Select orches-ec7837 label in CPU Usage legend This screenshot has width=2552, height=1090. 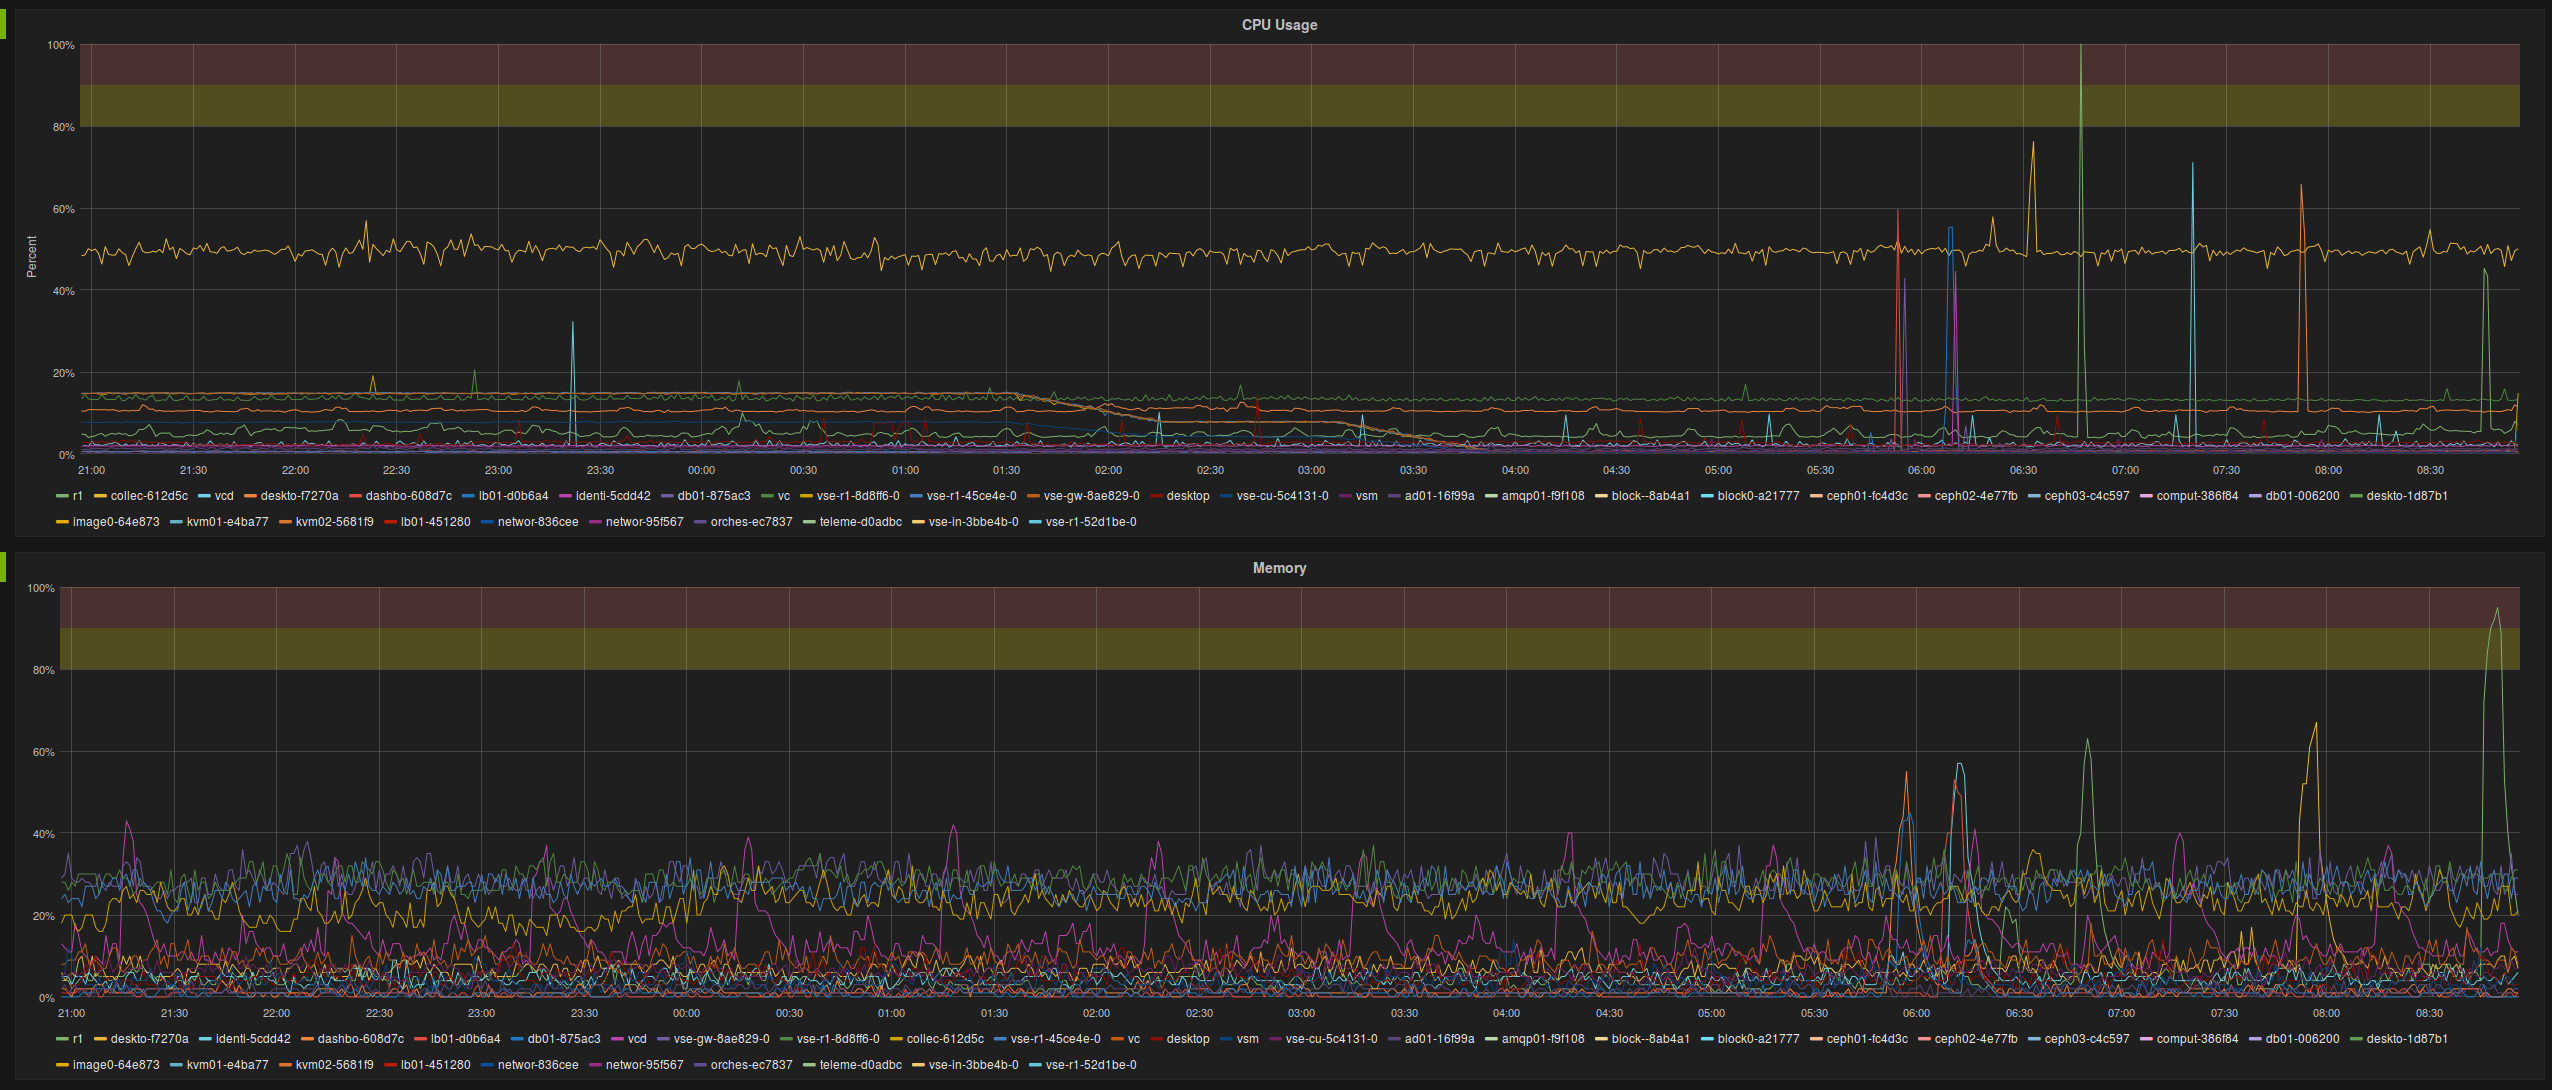750,522
